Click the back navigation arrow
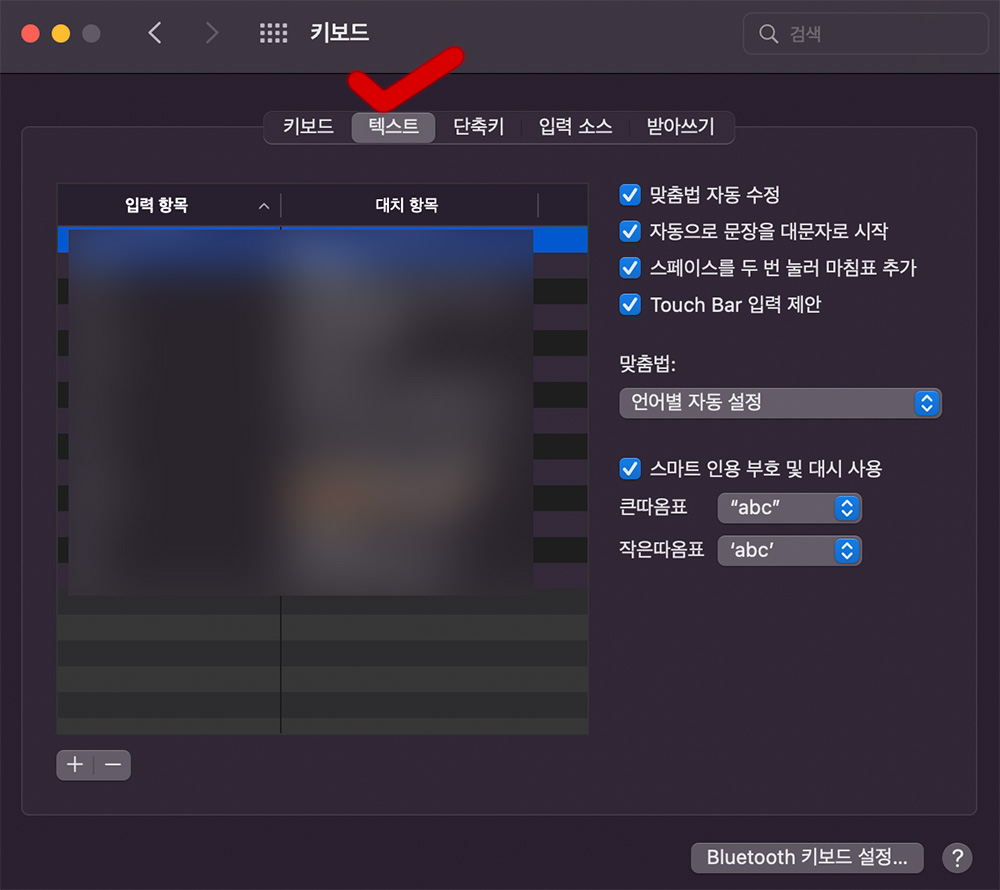Image resolution: width=1000 pixels, height=890 pixels. tap(155, 32)
